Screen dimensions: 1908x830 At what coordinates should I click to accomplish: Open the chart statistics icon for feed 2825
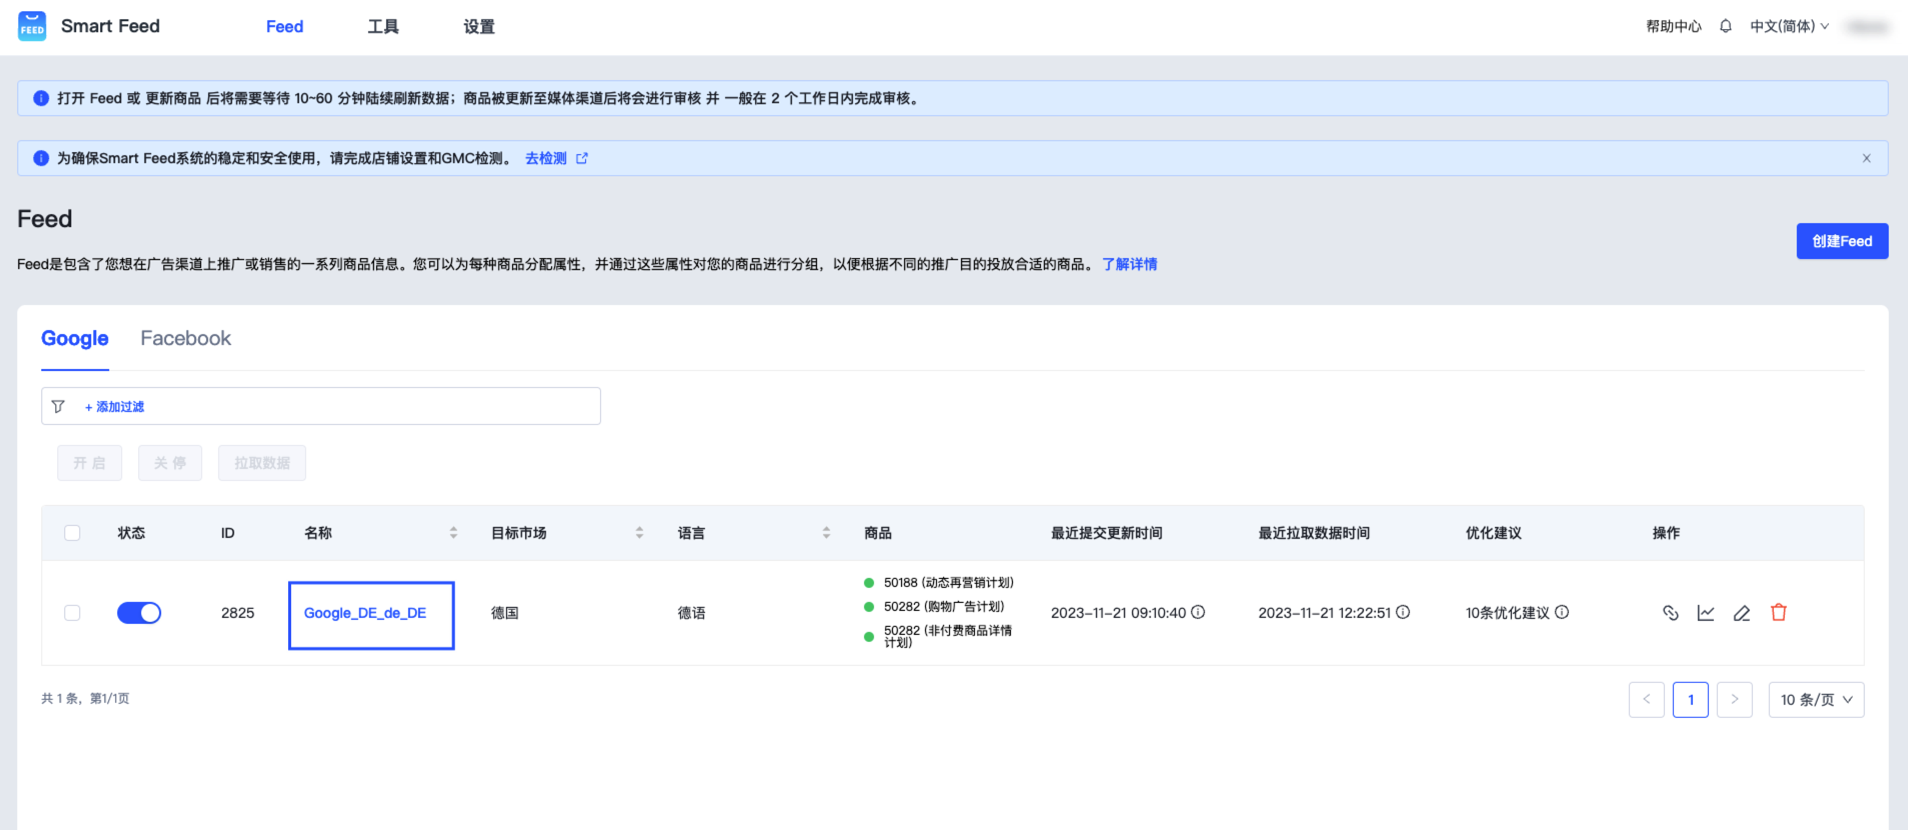click(1706, 613)
